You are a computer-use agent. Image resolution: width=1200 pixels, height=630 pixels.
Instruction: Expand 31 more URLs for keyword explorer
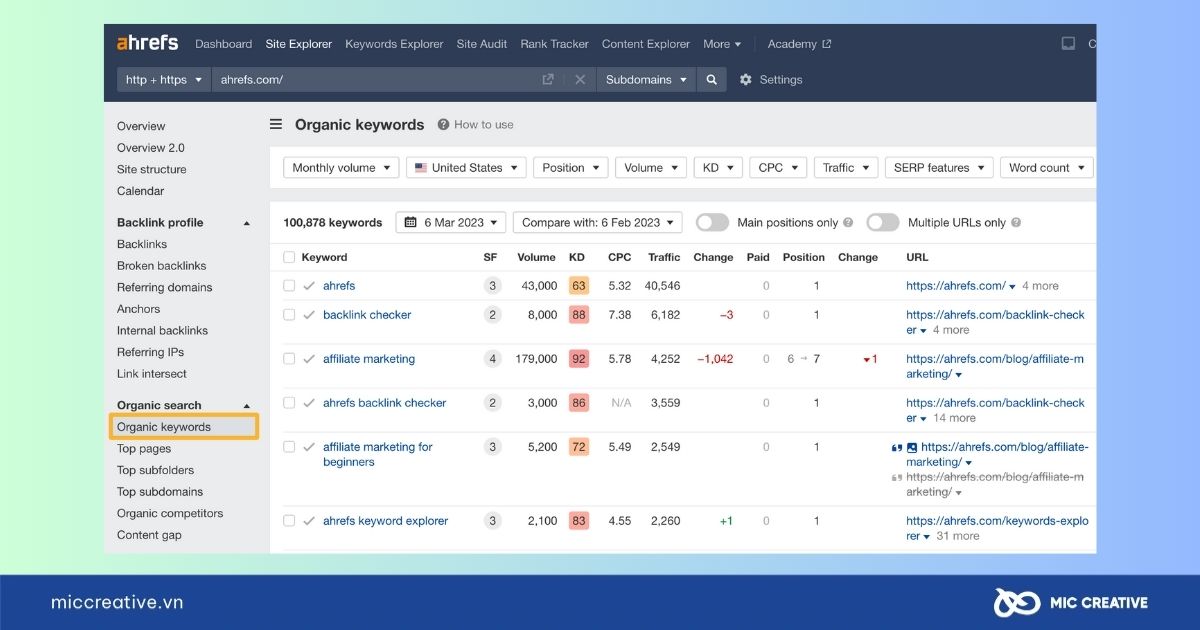pos(957,536)
